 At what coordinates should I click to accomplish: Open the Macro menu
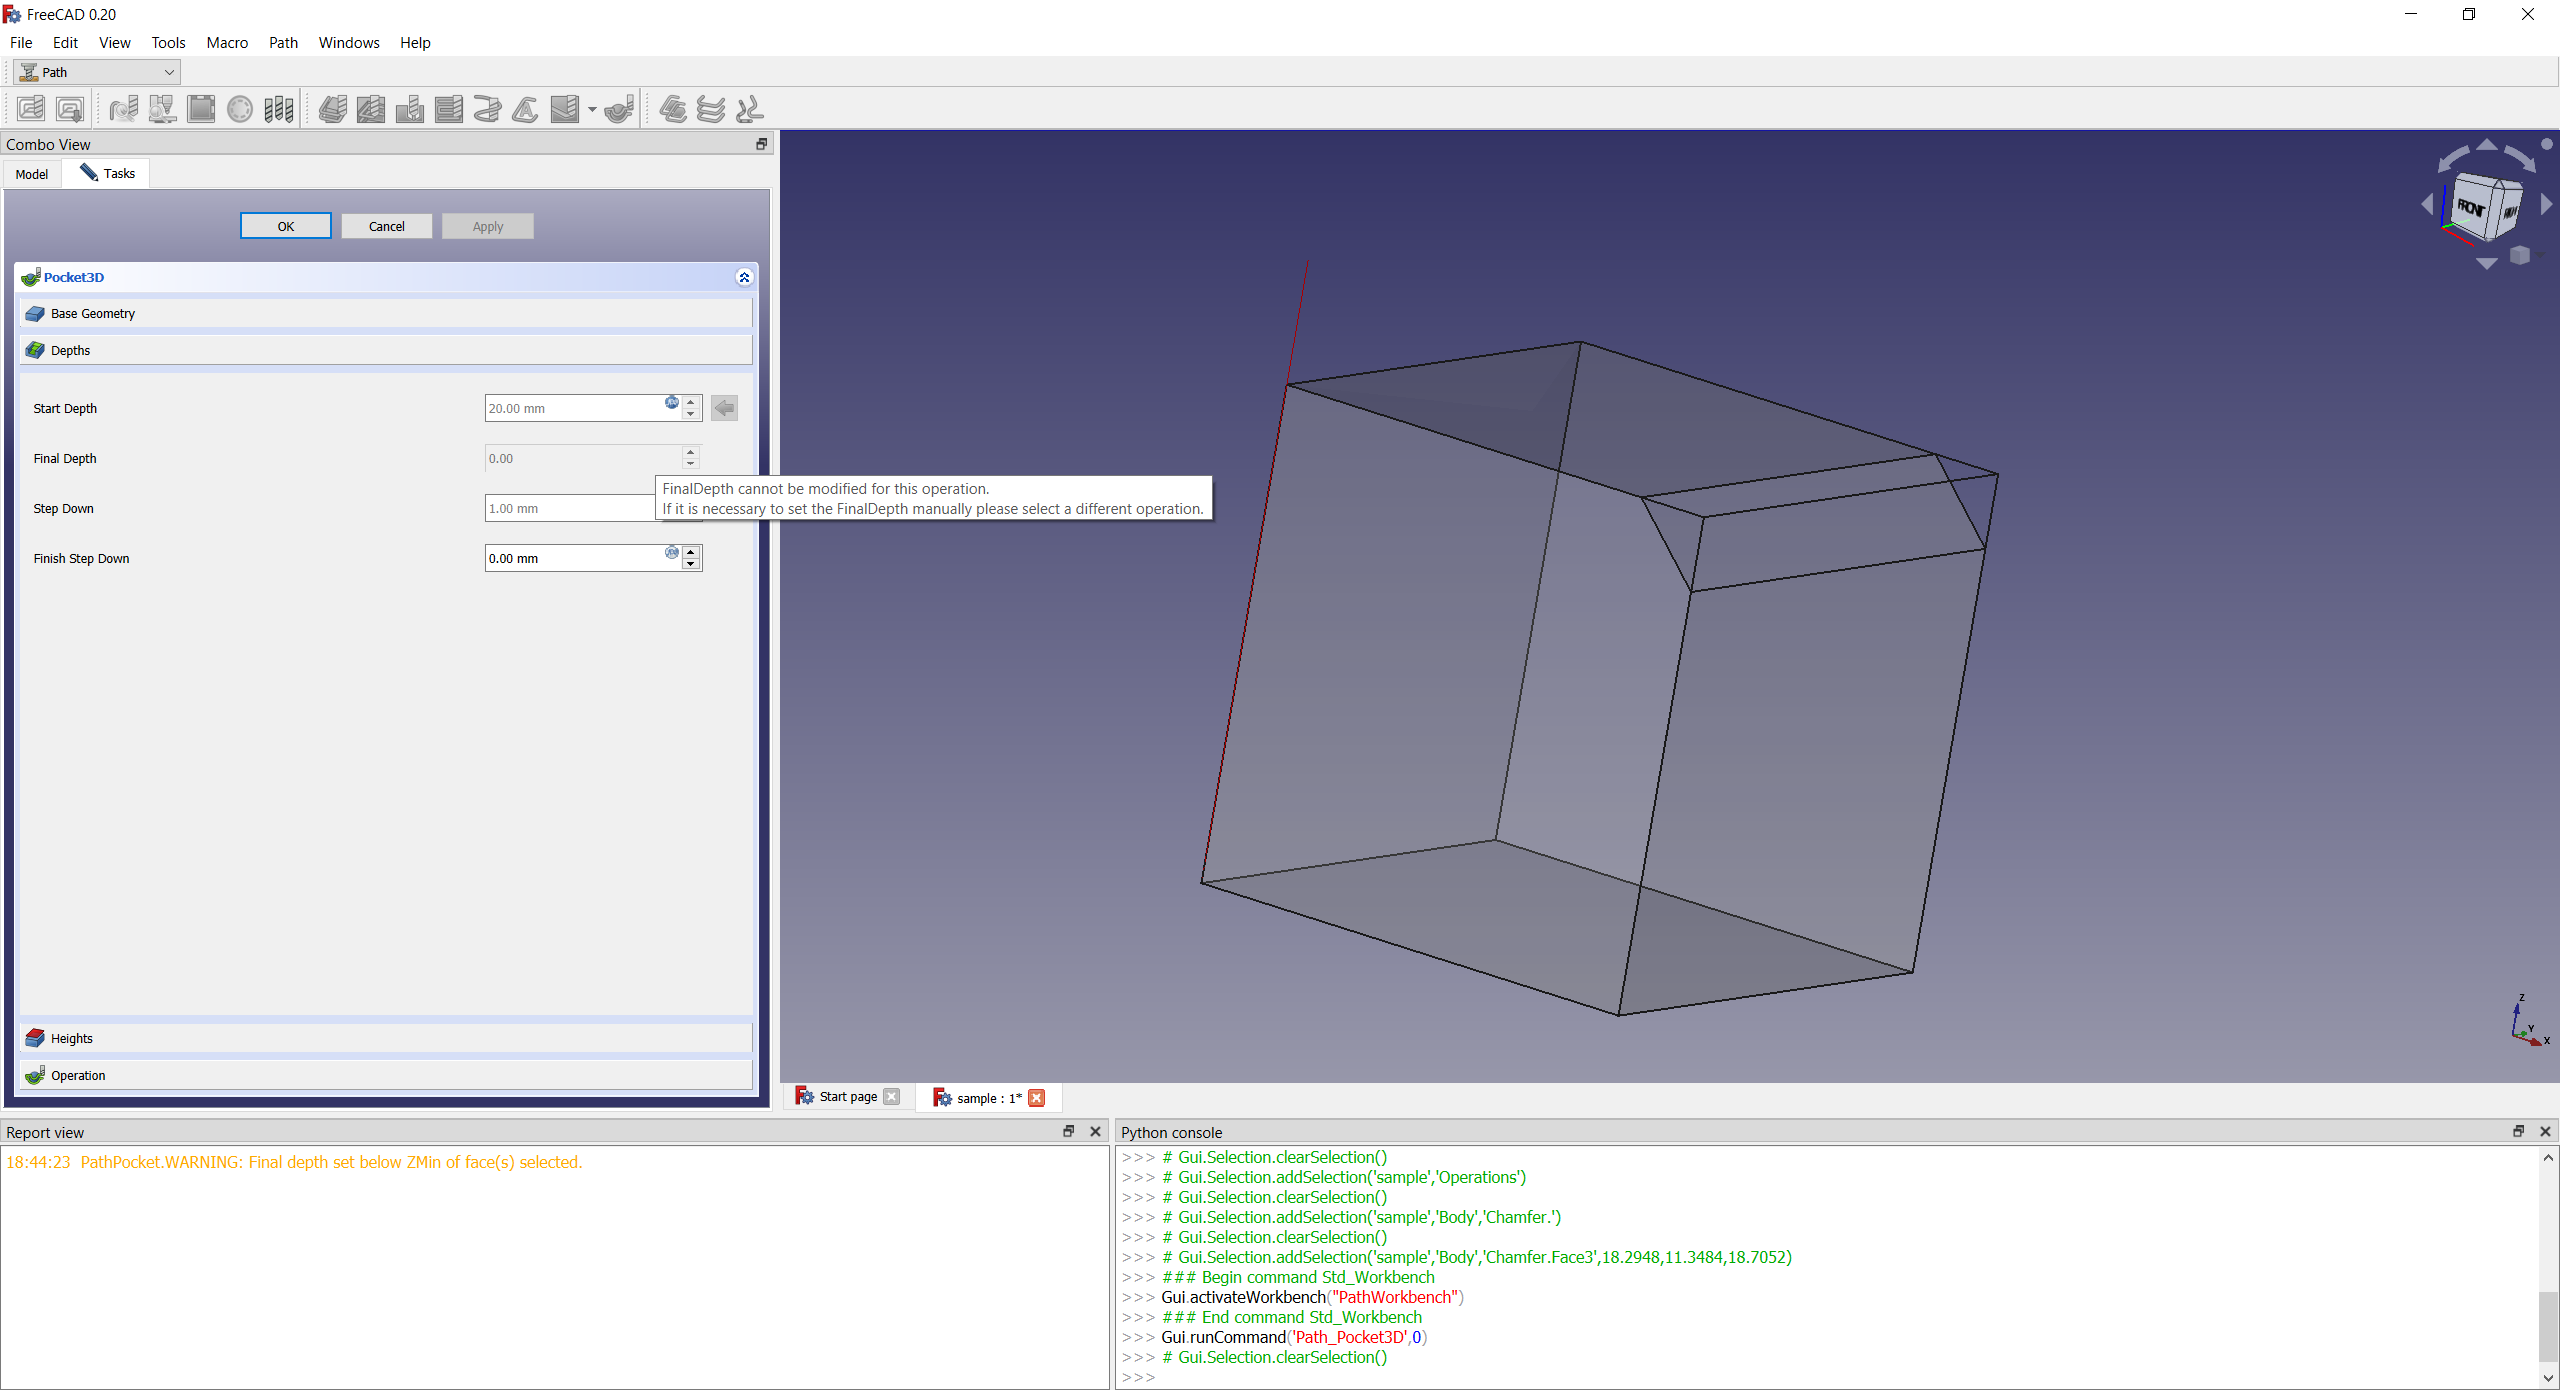pos(227,42)
